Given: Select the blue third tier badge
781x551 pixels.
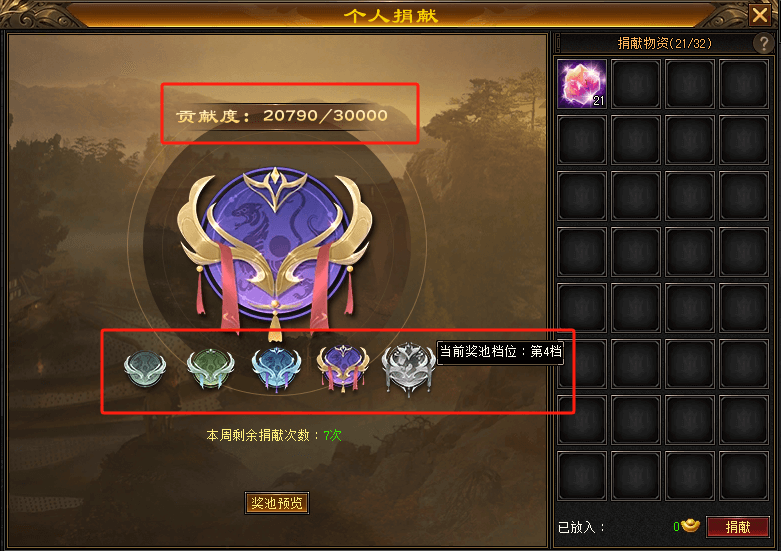Looking at the screenshot, I should 276,369.
